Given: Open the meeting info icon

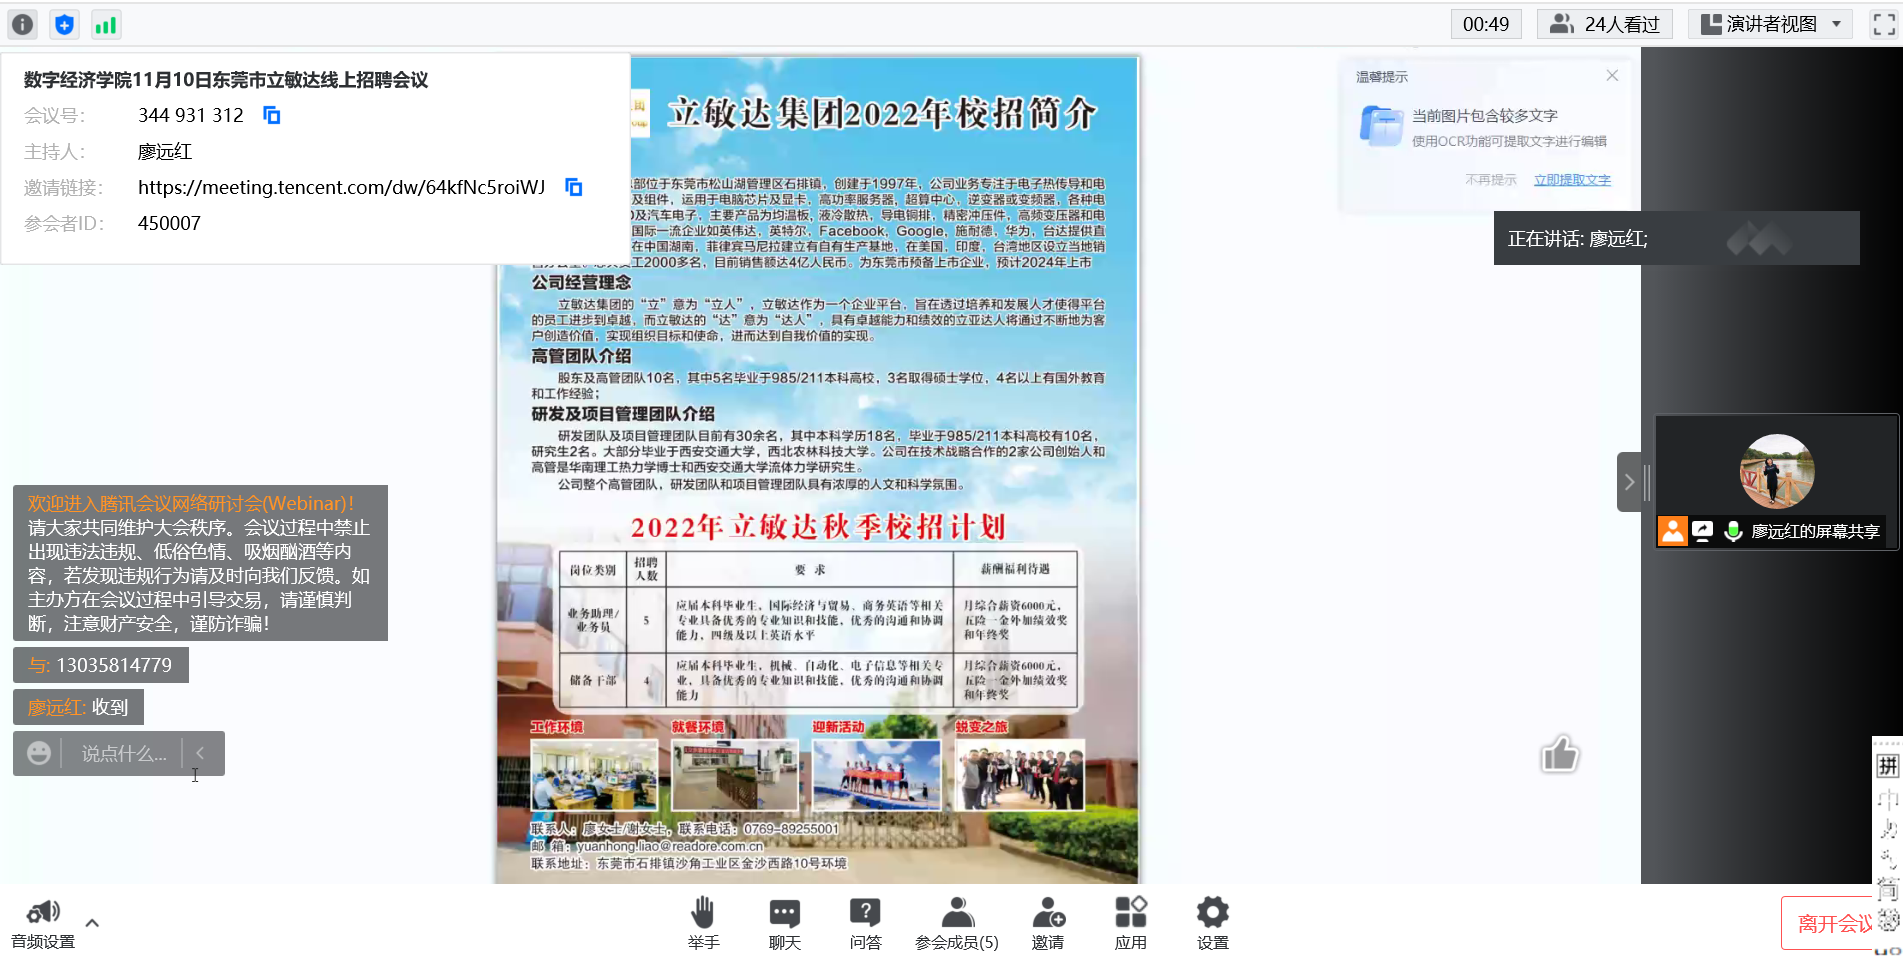Looking at the screenshot, I should 22,25.
